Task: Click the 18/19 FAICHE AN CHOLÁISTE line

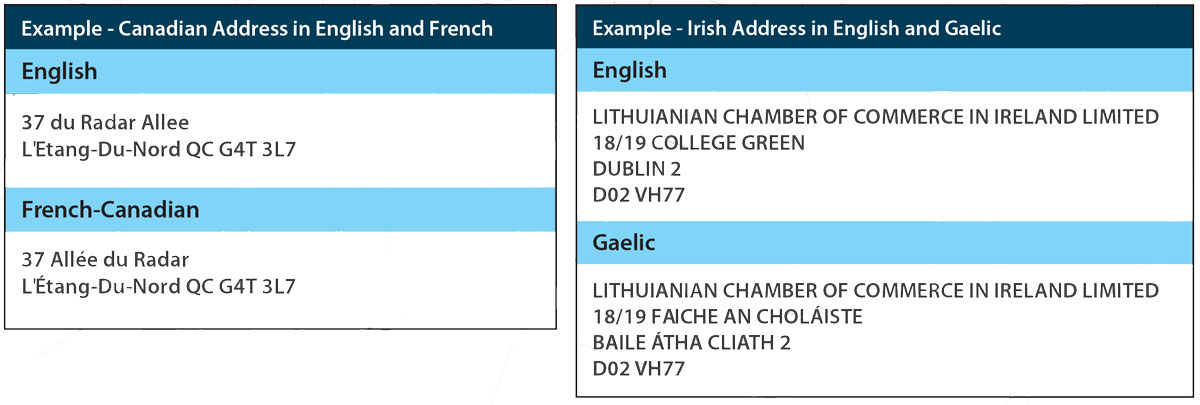Action: click(x=727, y=316)
